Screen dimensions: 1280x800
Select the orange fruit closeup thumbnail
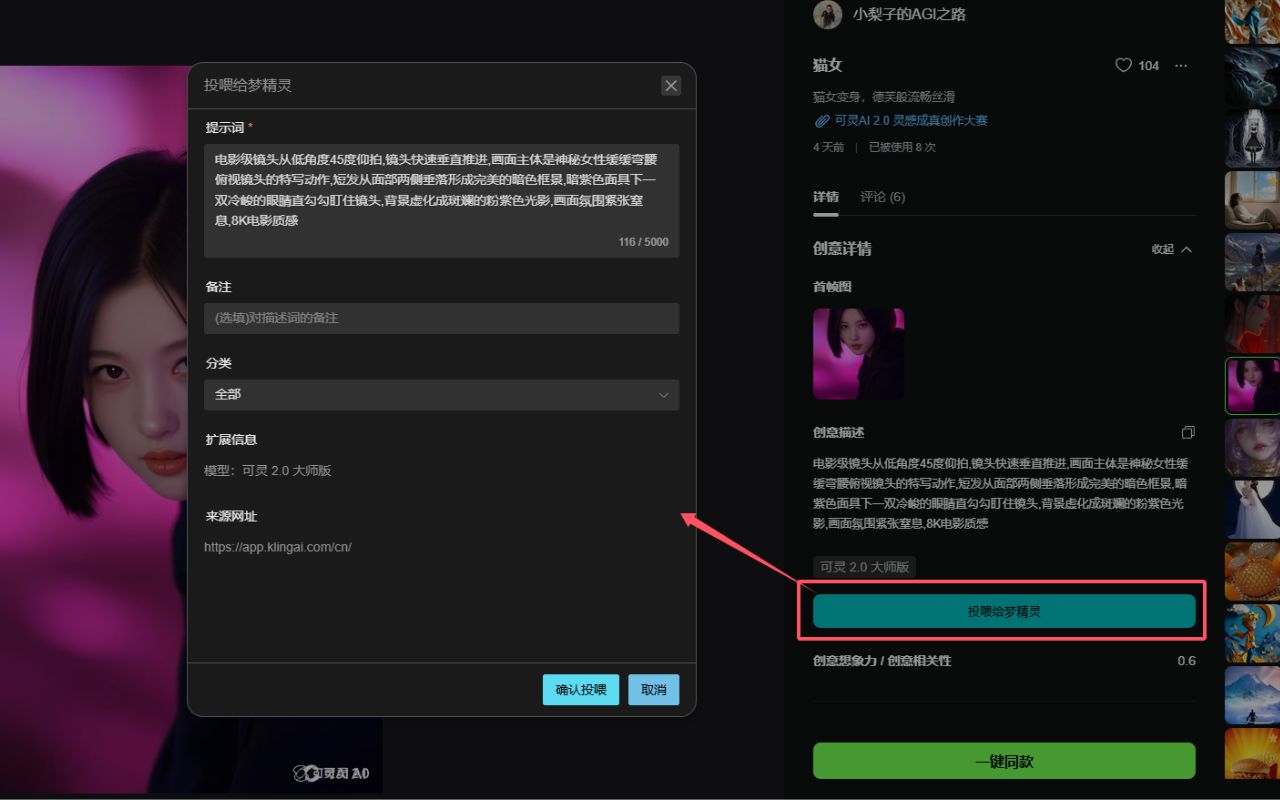coord(1252,571)
